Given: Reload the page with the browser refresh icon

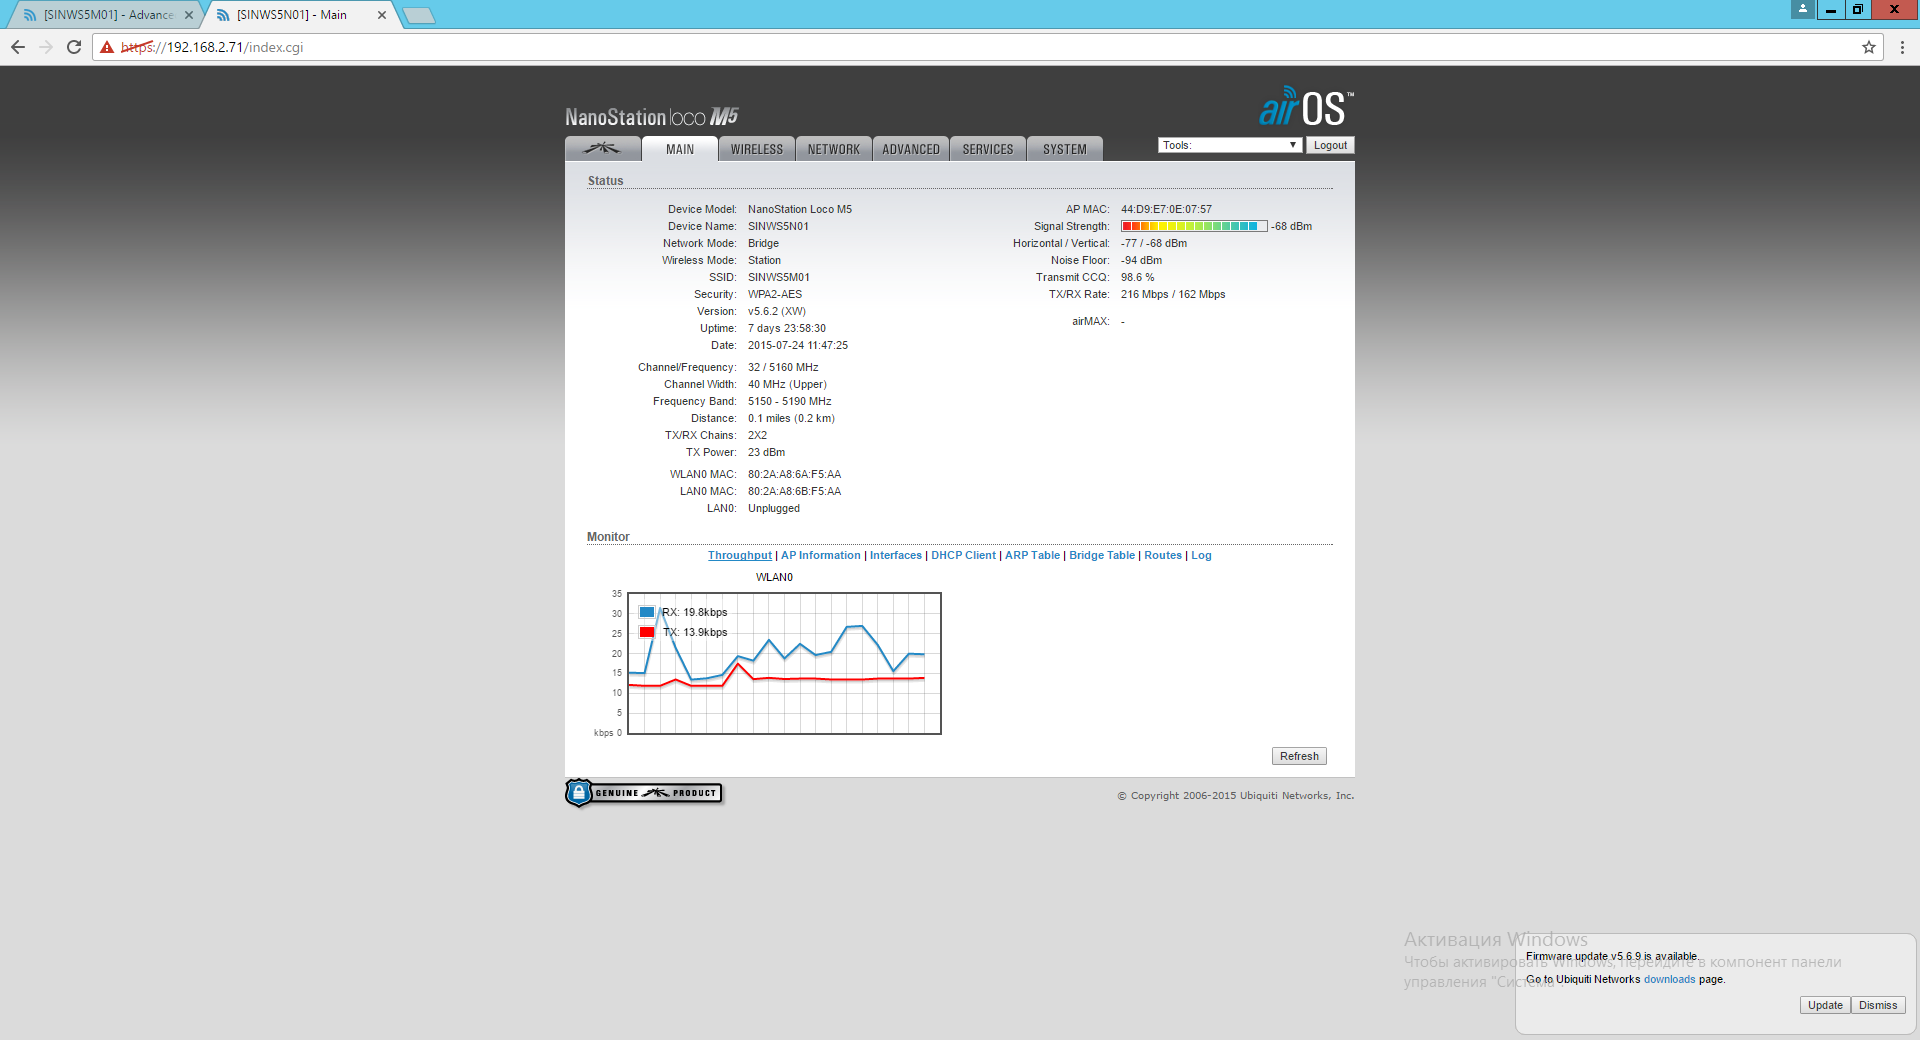Looking at the screenshot, I should click(x=74, y=47).
